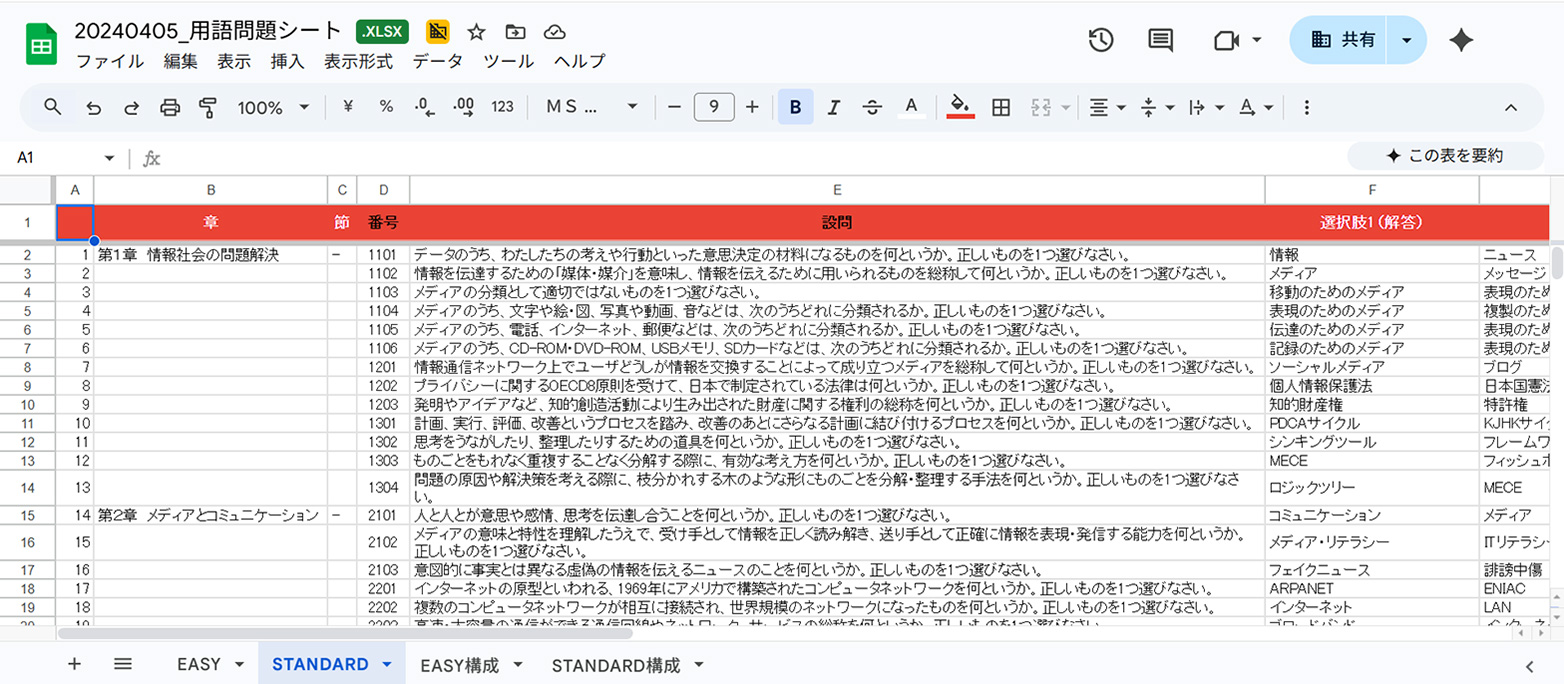Click the print icon in toolbar
The width and height of the screenshot is (1564, 684).
pos(170,107)
